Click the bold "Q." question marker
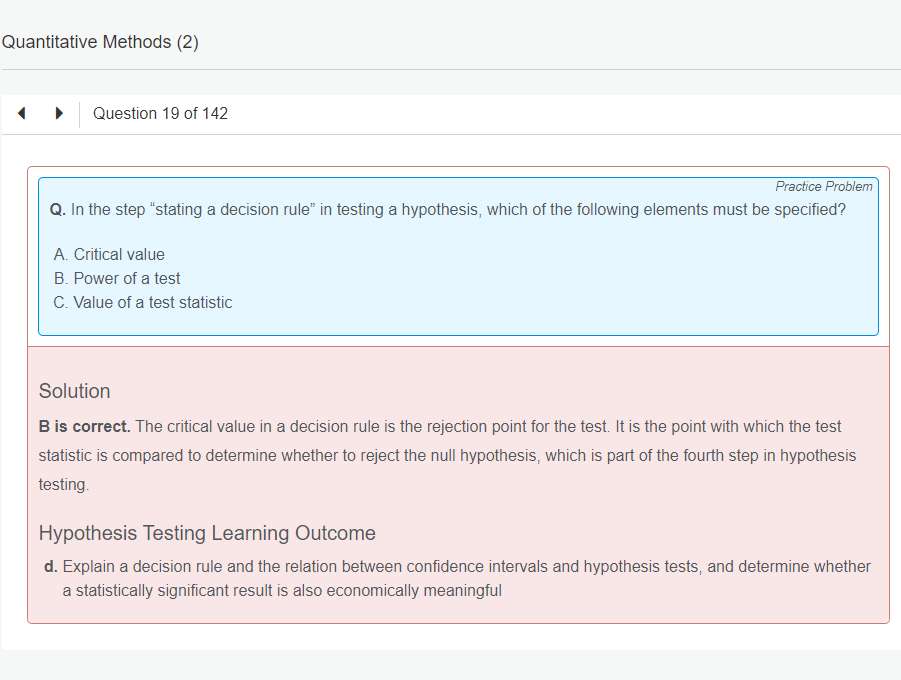This screenshot has height=680, width=901. pos(57,210)
